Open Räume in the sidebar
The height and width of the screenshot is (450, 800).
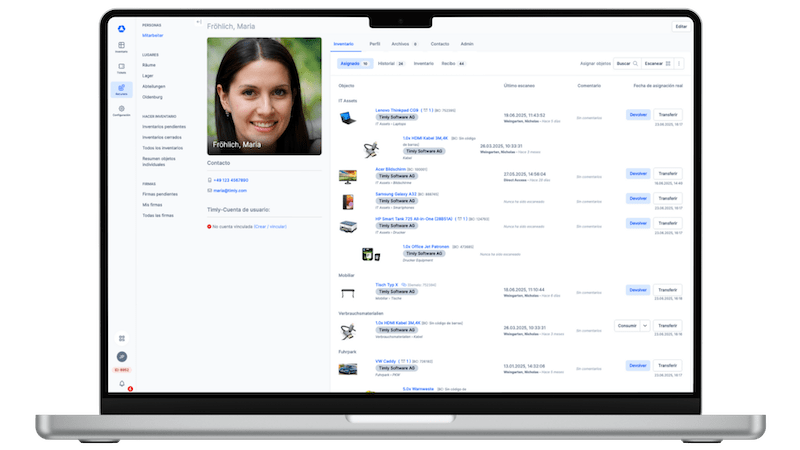tap(149, 65)
